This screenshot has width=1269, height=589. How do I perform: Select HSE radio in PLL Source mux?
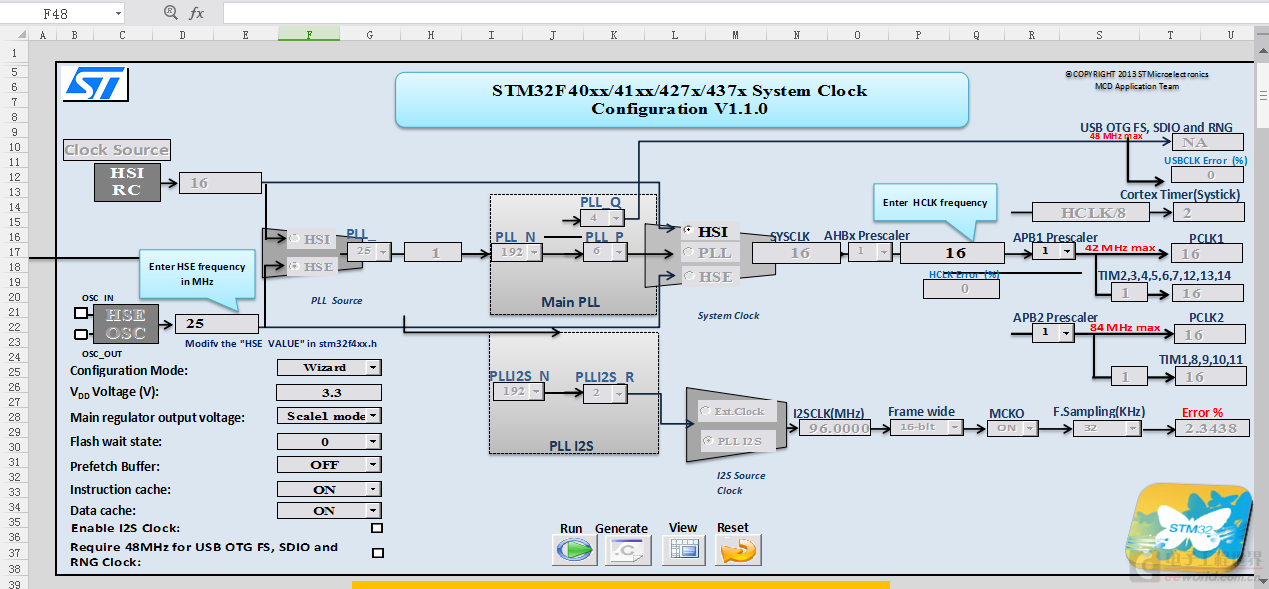[x=294, y=267]
